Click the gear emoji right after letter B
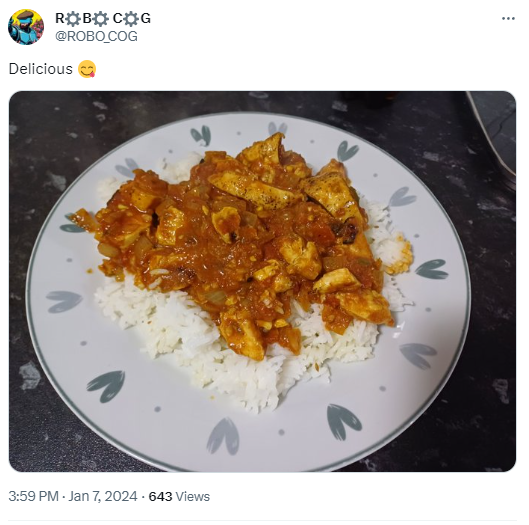The image size is (529, 525). point(100,19)
